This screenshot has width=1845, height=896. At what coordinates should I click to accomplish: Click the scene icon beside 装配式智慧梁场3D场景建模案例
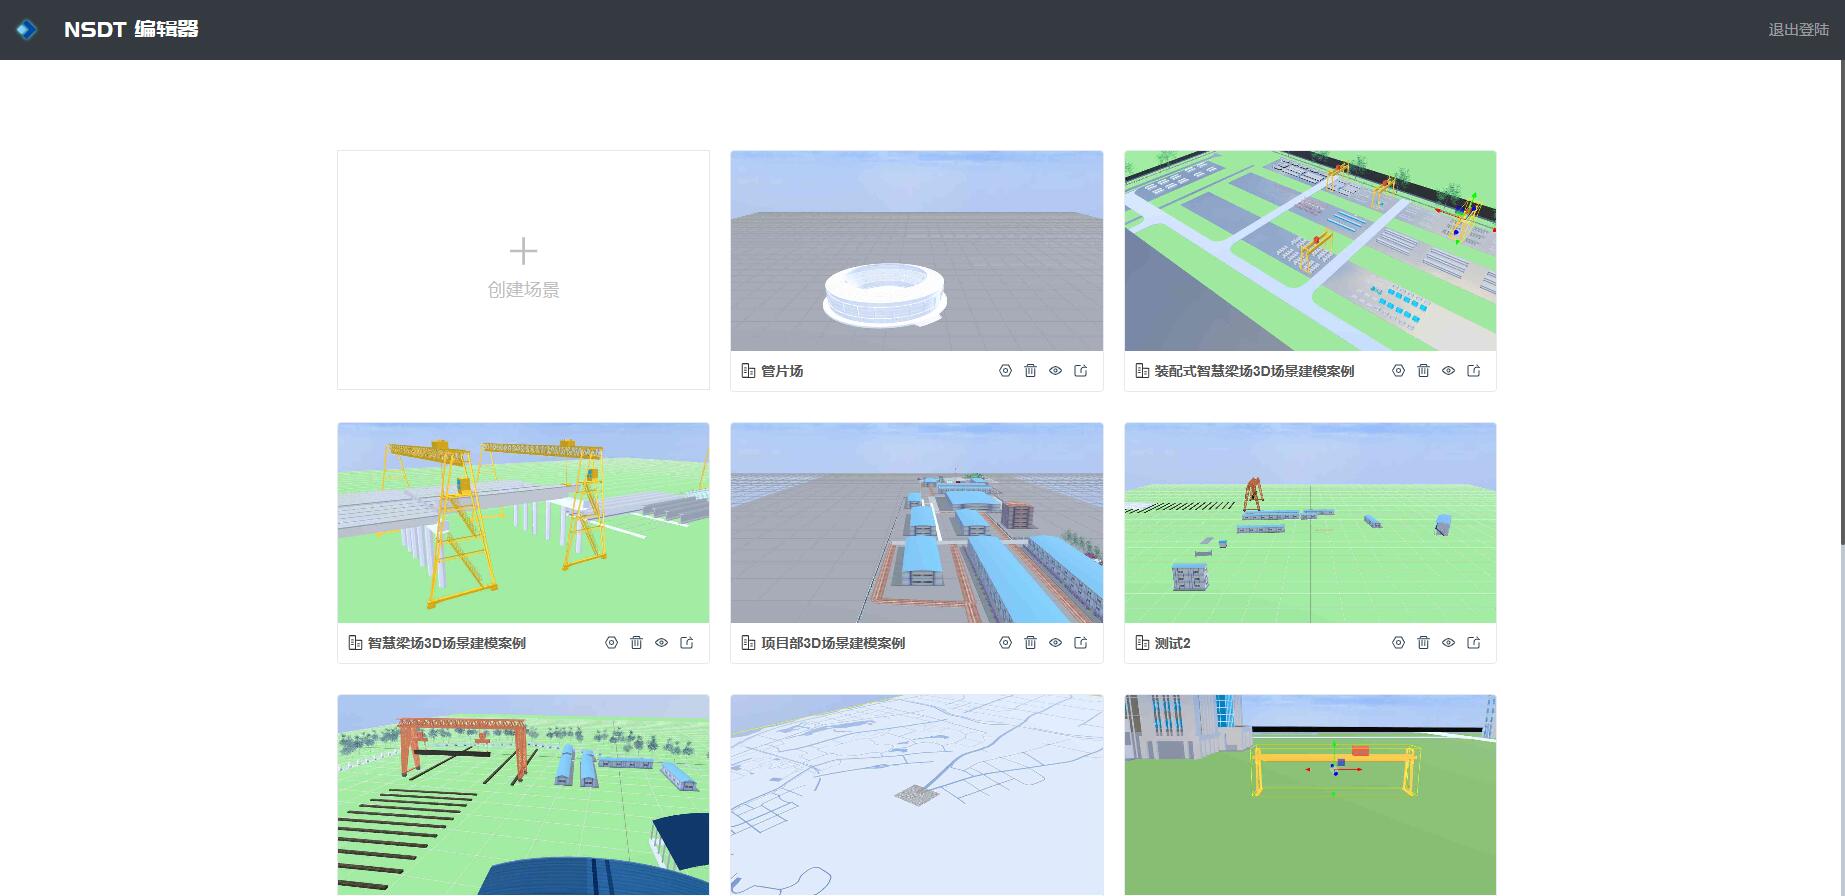pyautogui.click(x=1142, y=371)
